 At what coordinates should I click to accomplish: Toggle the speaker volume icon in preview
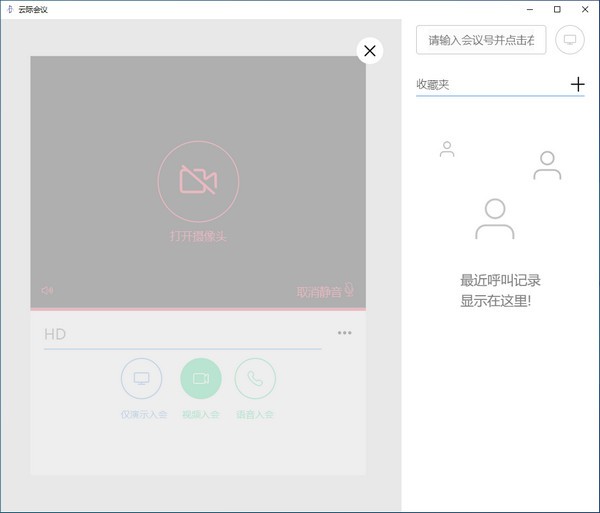pos(46,291)
